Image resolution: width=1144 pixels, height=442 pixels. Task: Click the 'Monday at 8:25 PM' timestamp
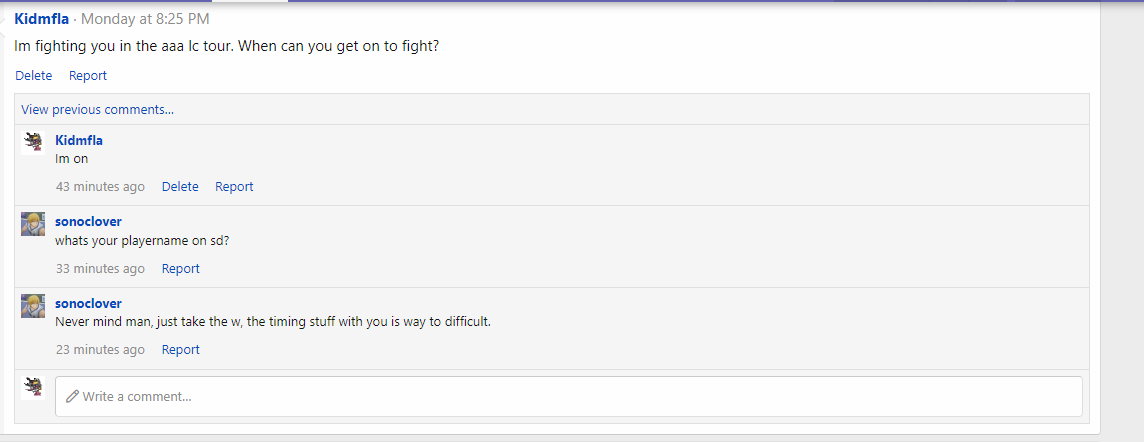(145, 19)
